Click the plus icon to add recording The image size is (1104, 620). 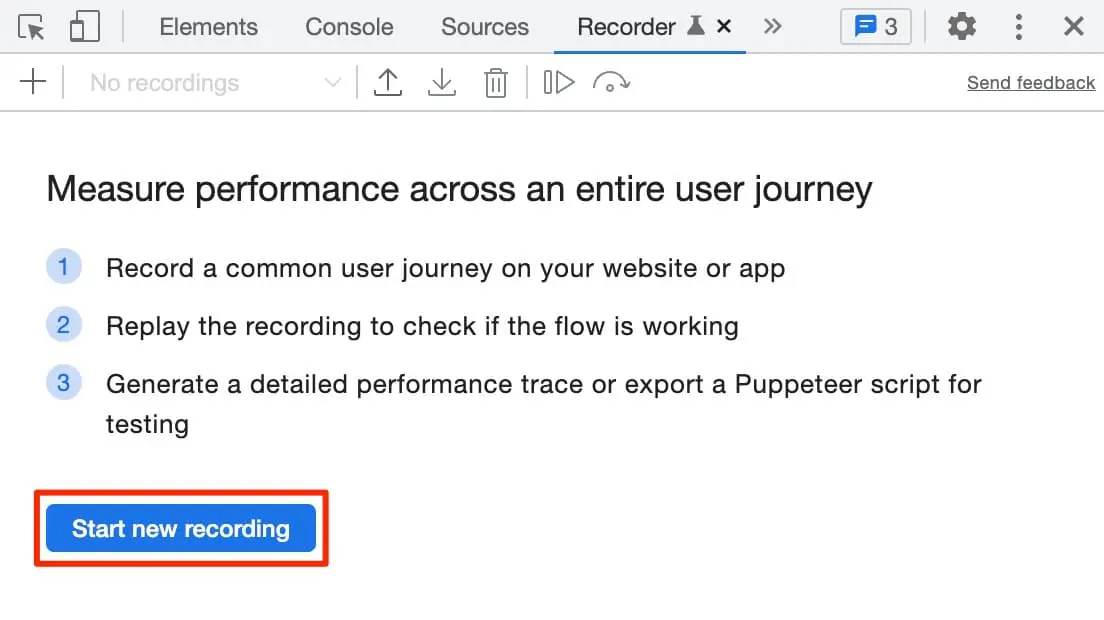(34, 83)
